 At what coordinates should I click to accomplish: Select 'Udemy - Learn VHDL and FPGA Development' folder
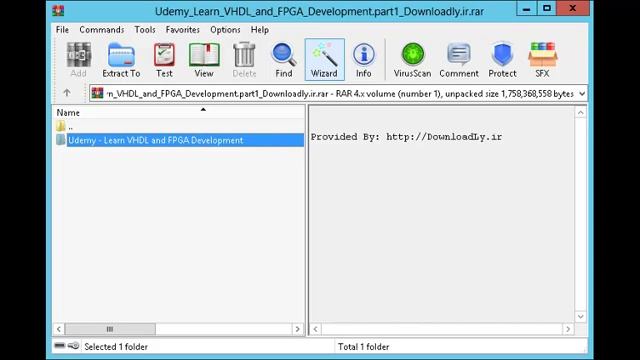click(179, 140)
